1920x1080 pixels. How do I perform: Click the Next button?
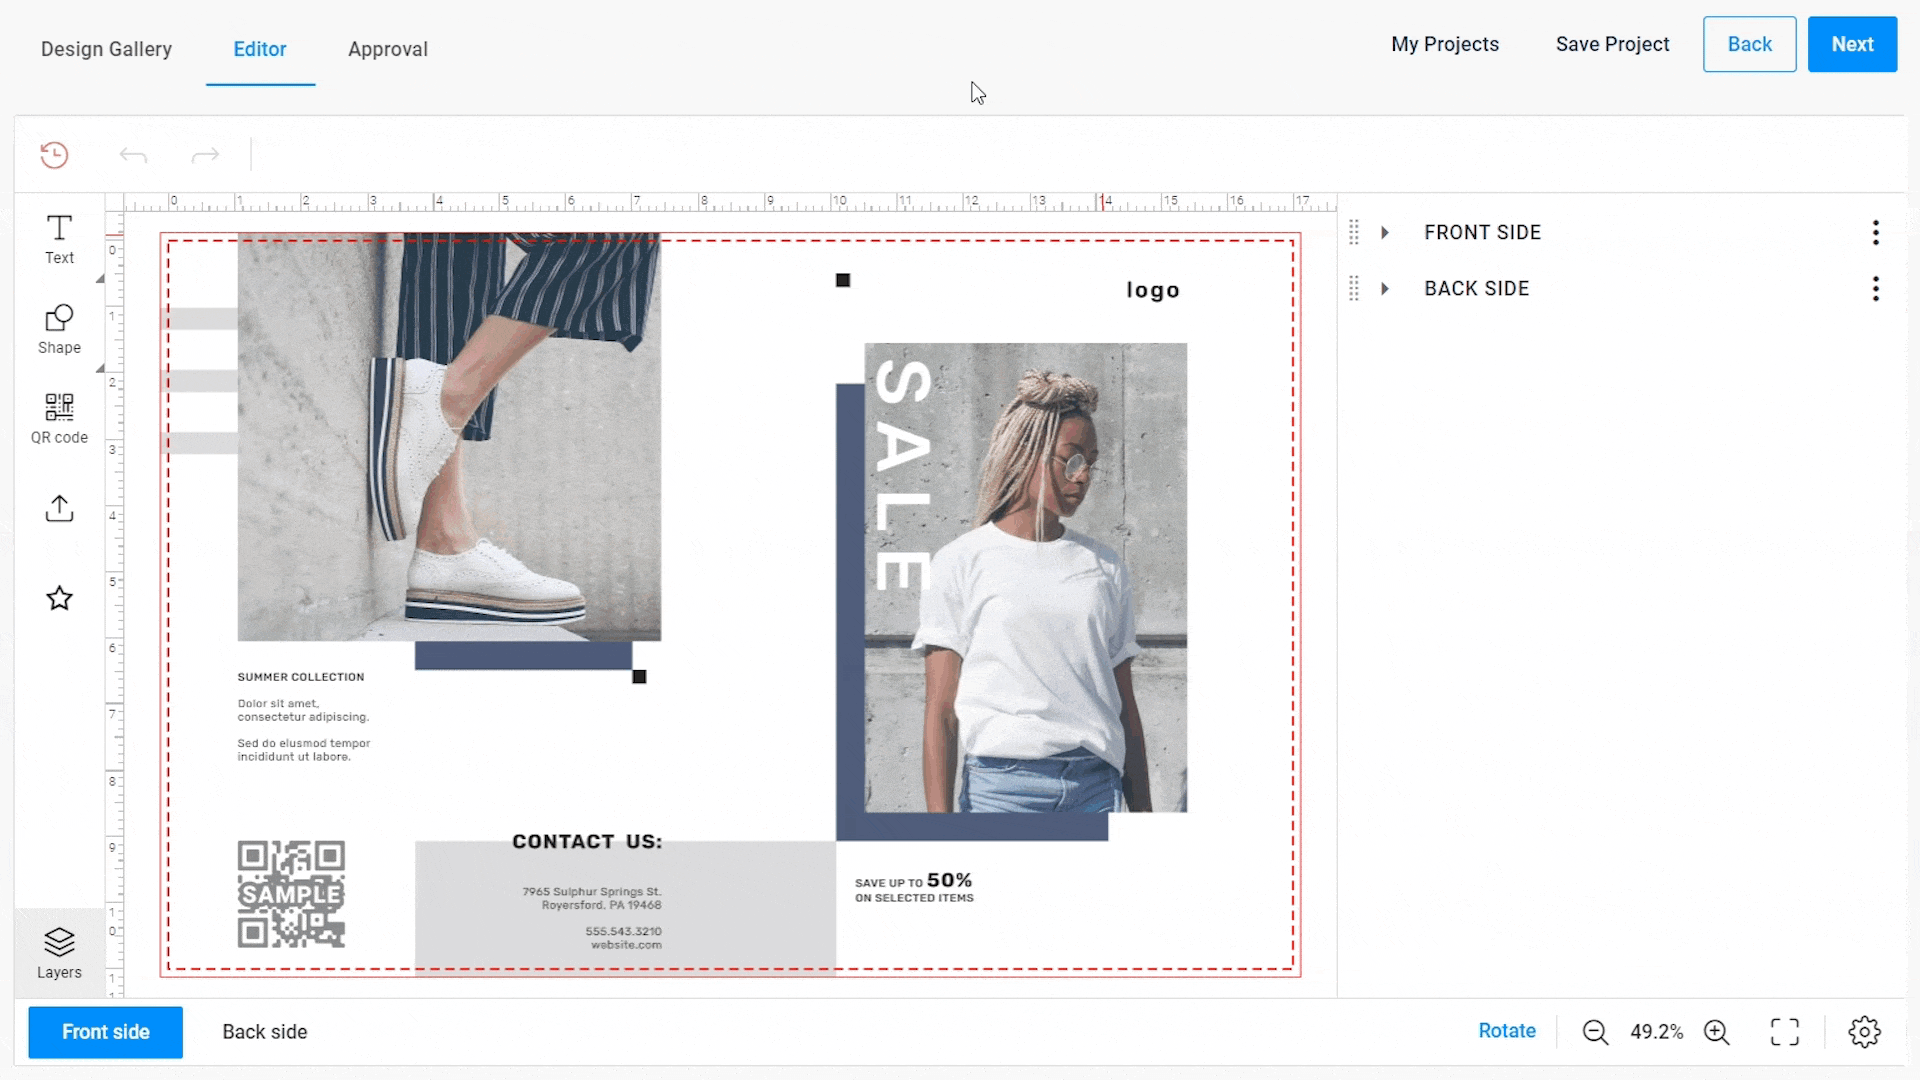click(x=1853, y=44)
